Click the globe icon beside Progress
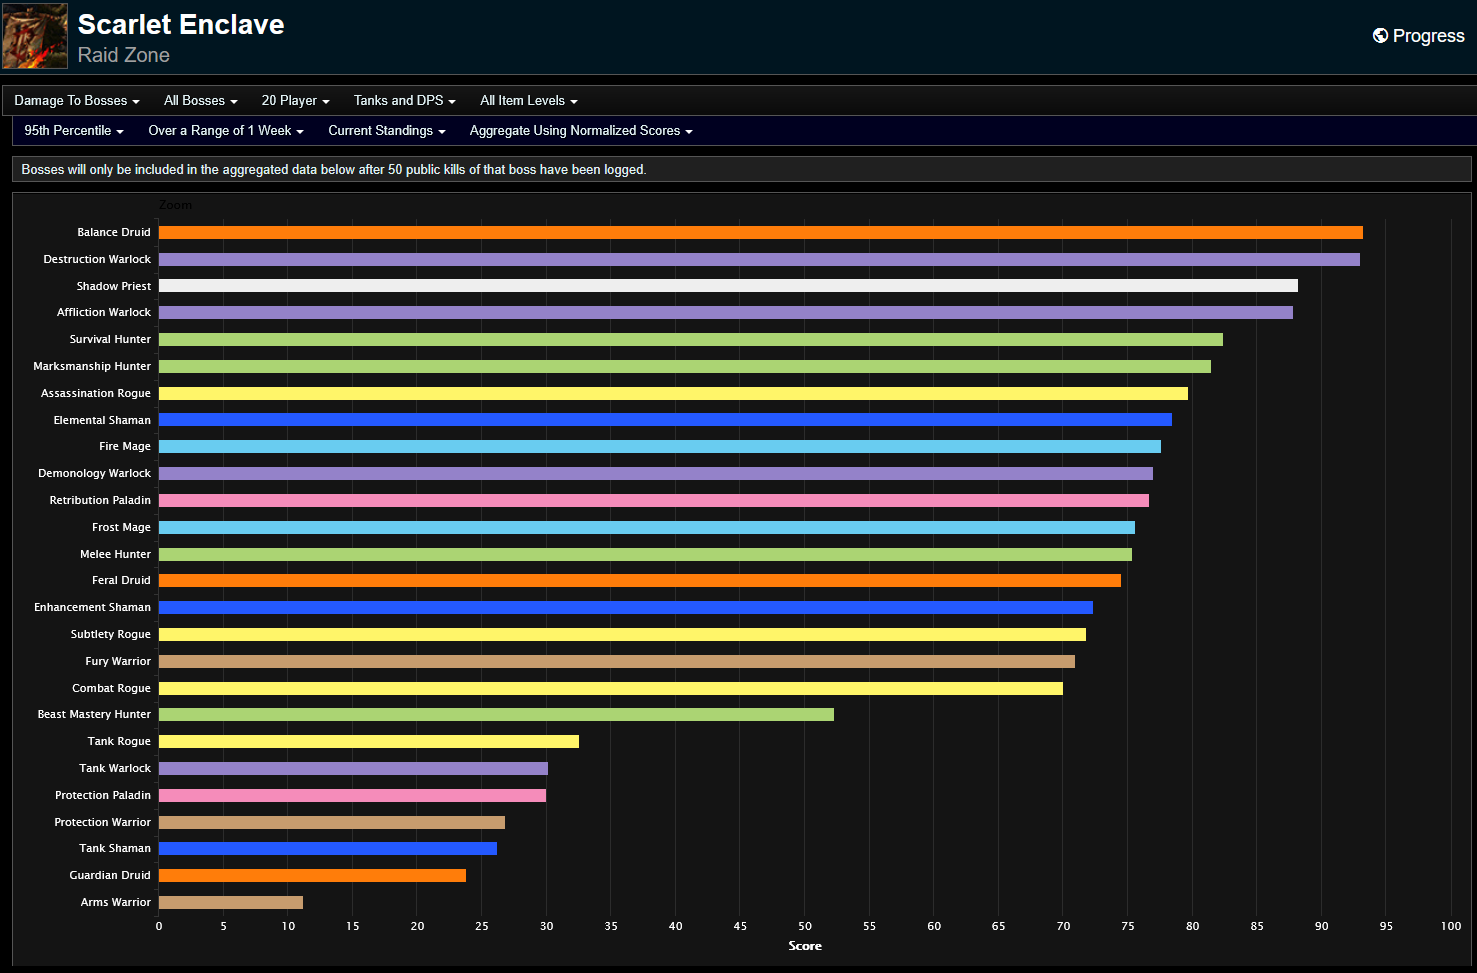The height and width of the screenshot is (973, 1477). [1380, 36]
